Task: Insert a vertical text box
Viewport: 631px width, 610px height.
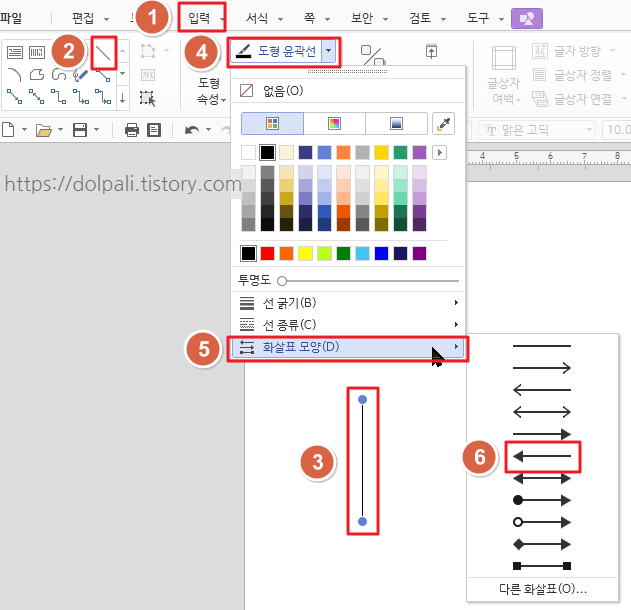Action: pyautogui.click(x=37, y=53)
